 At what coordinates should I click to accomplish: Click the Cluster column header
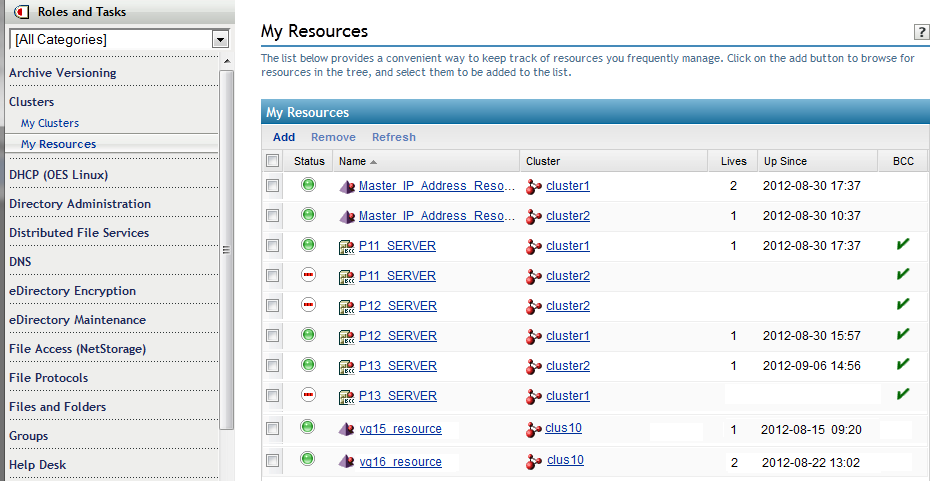[x=543, y=161]
